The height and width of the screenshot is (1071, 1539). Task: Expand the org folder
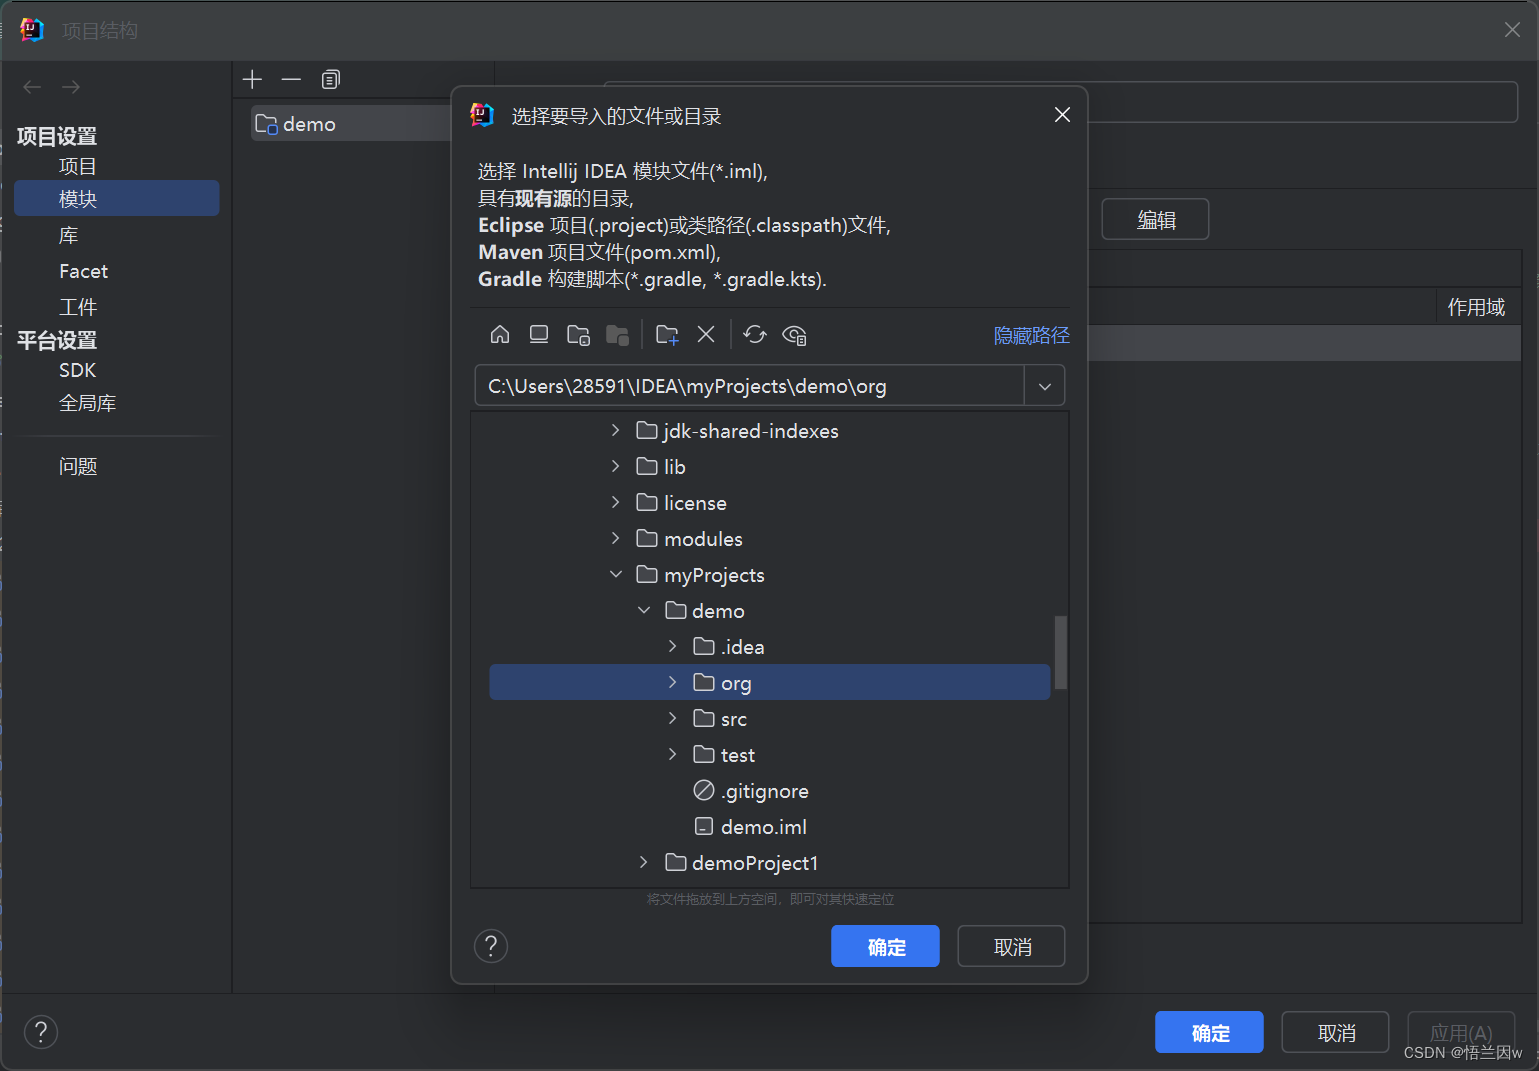coord(672,682)
